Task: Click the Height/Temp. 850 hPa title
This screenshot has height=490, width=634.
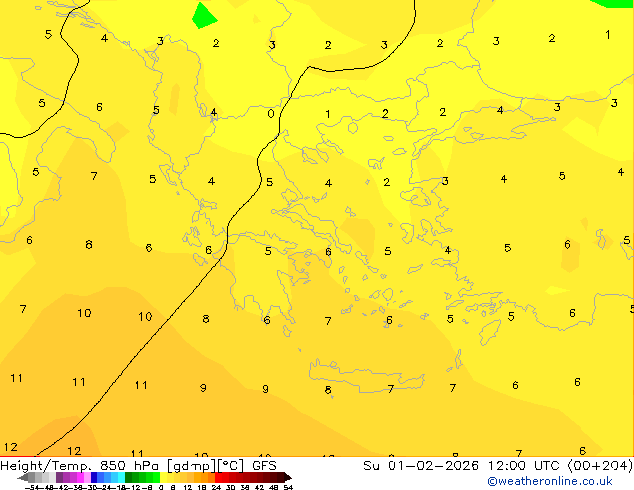Action: (82, 465)
